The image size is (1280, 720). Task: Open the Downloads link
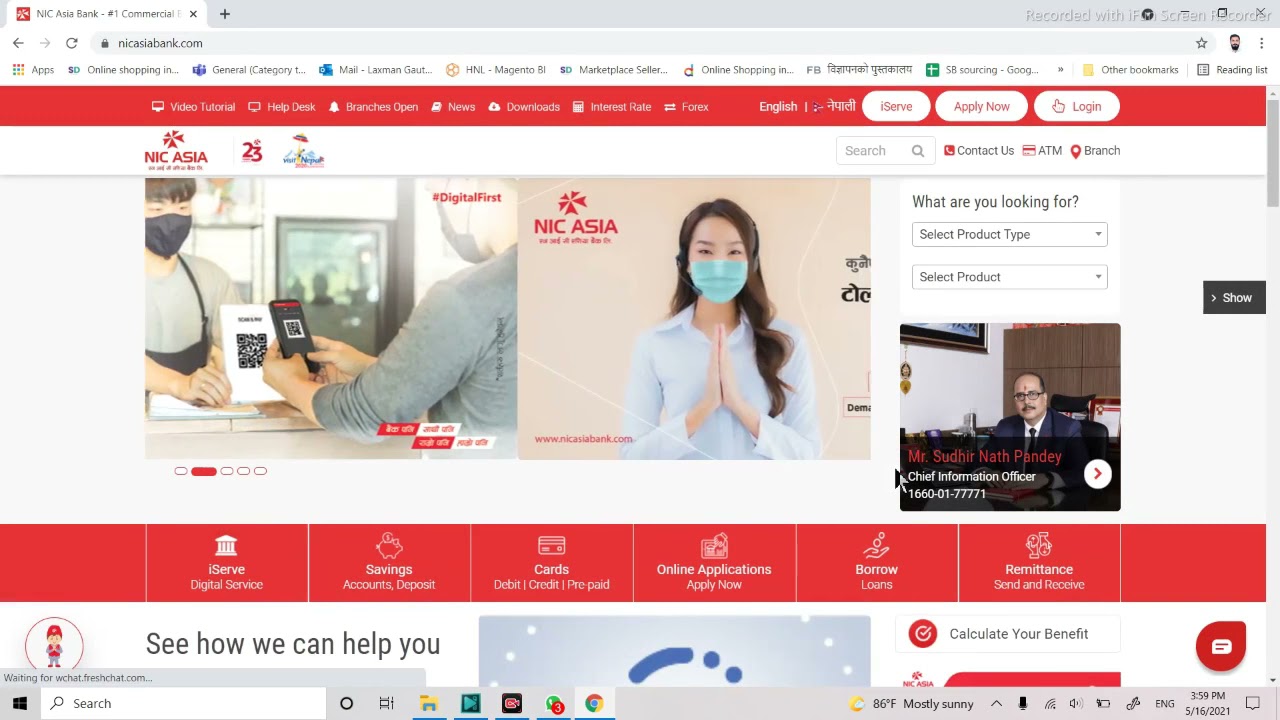pos(524,107)
